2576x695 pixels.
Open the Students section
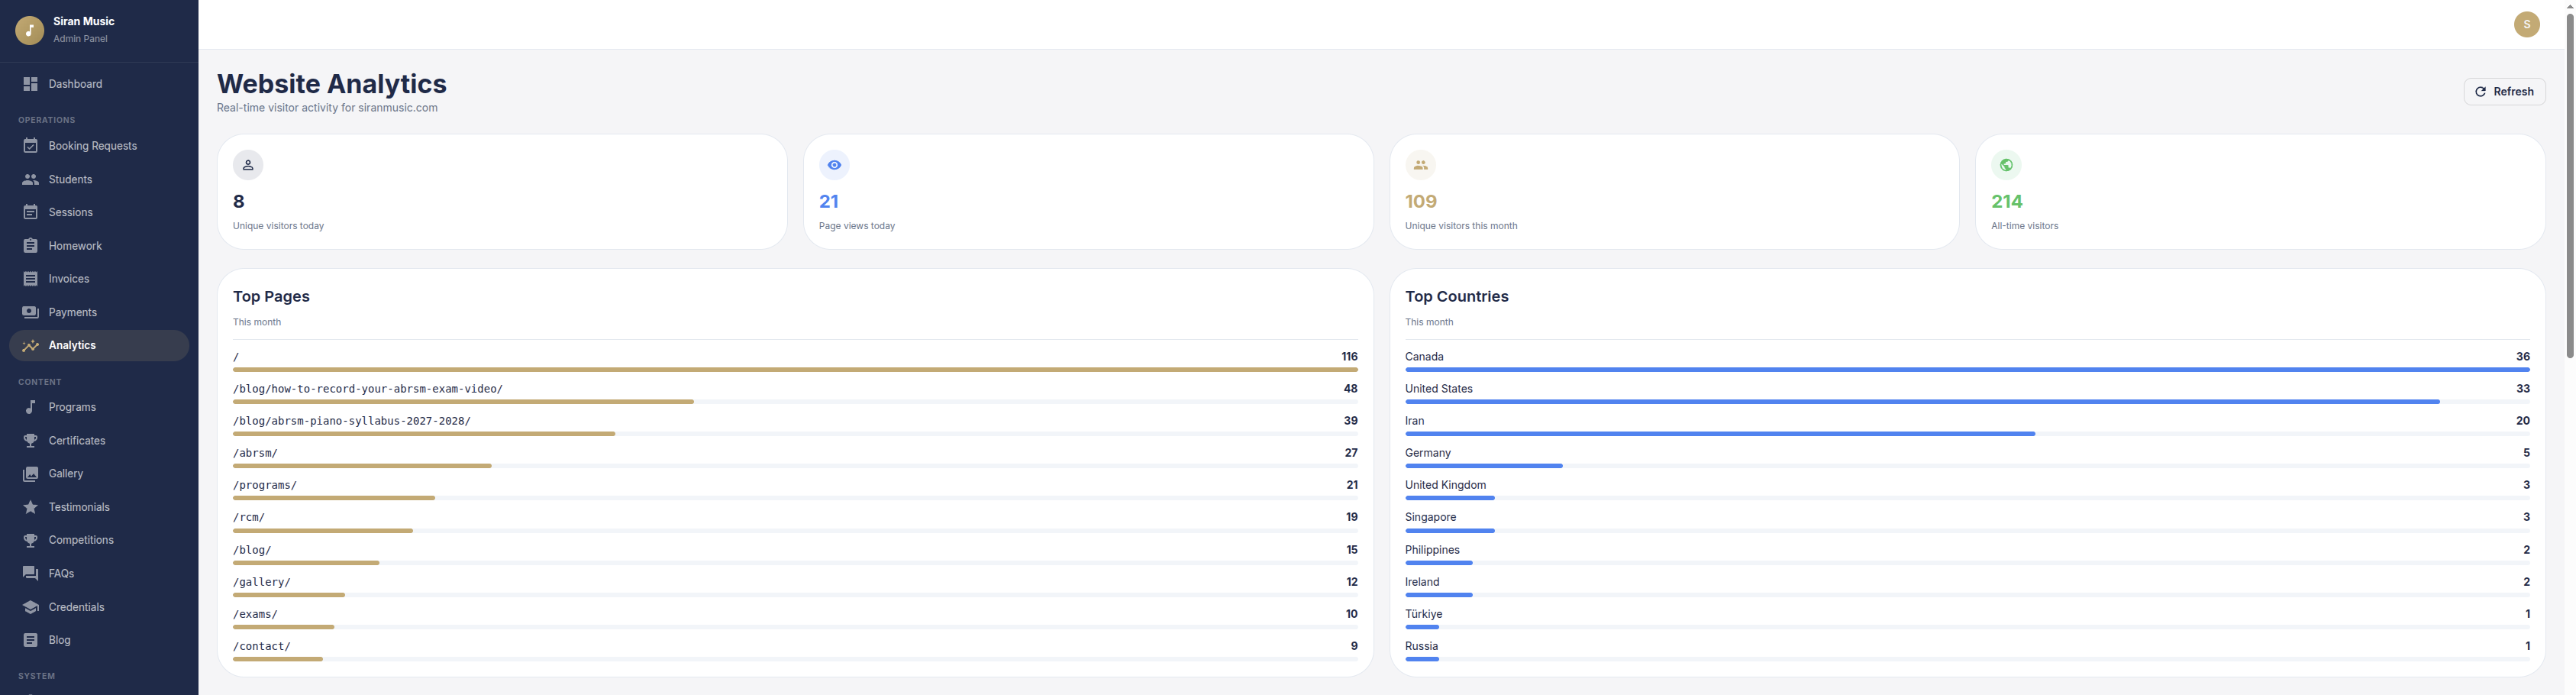pyautogui.click(x=99, y=179)
